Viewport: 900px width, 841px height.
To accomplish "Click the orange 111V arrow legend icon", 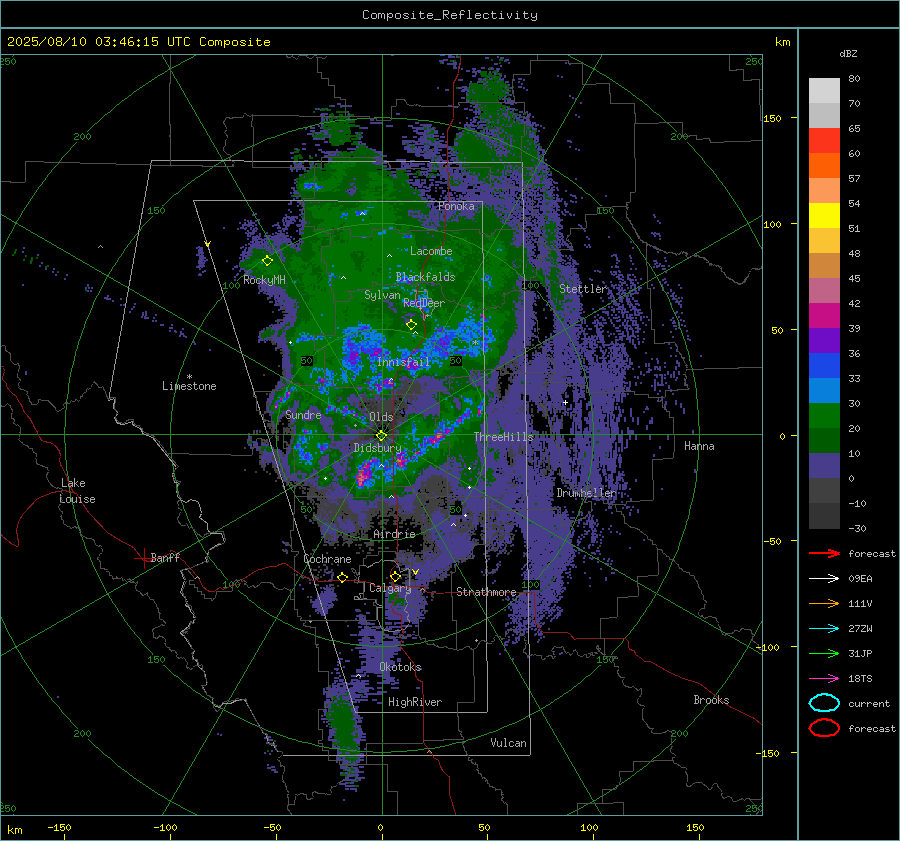I will tap(824, 603).
